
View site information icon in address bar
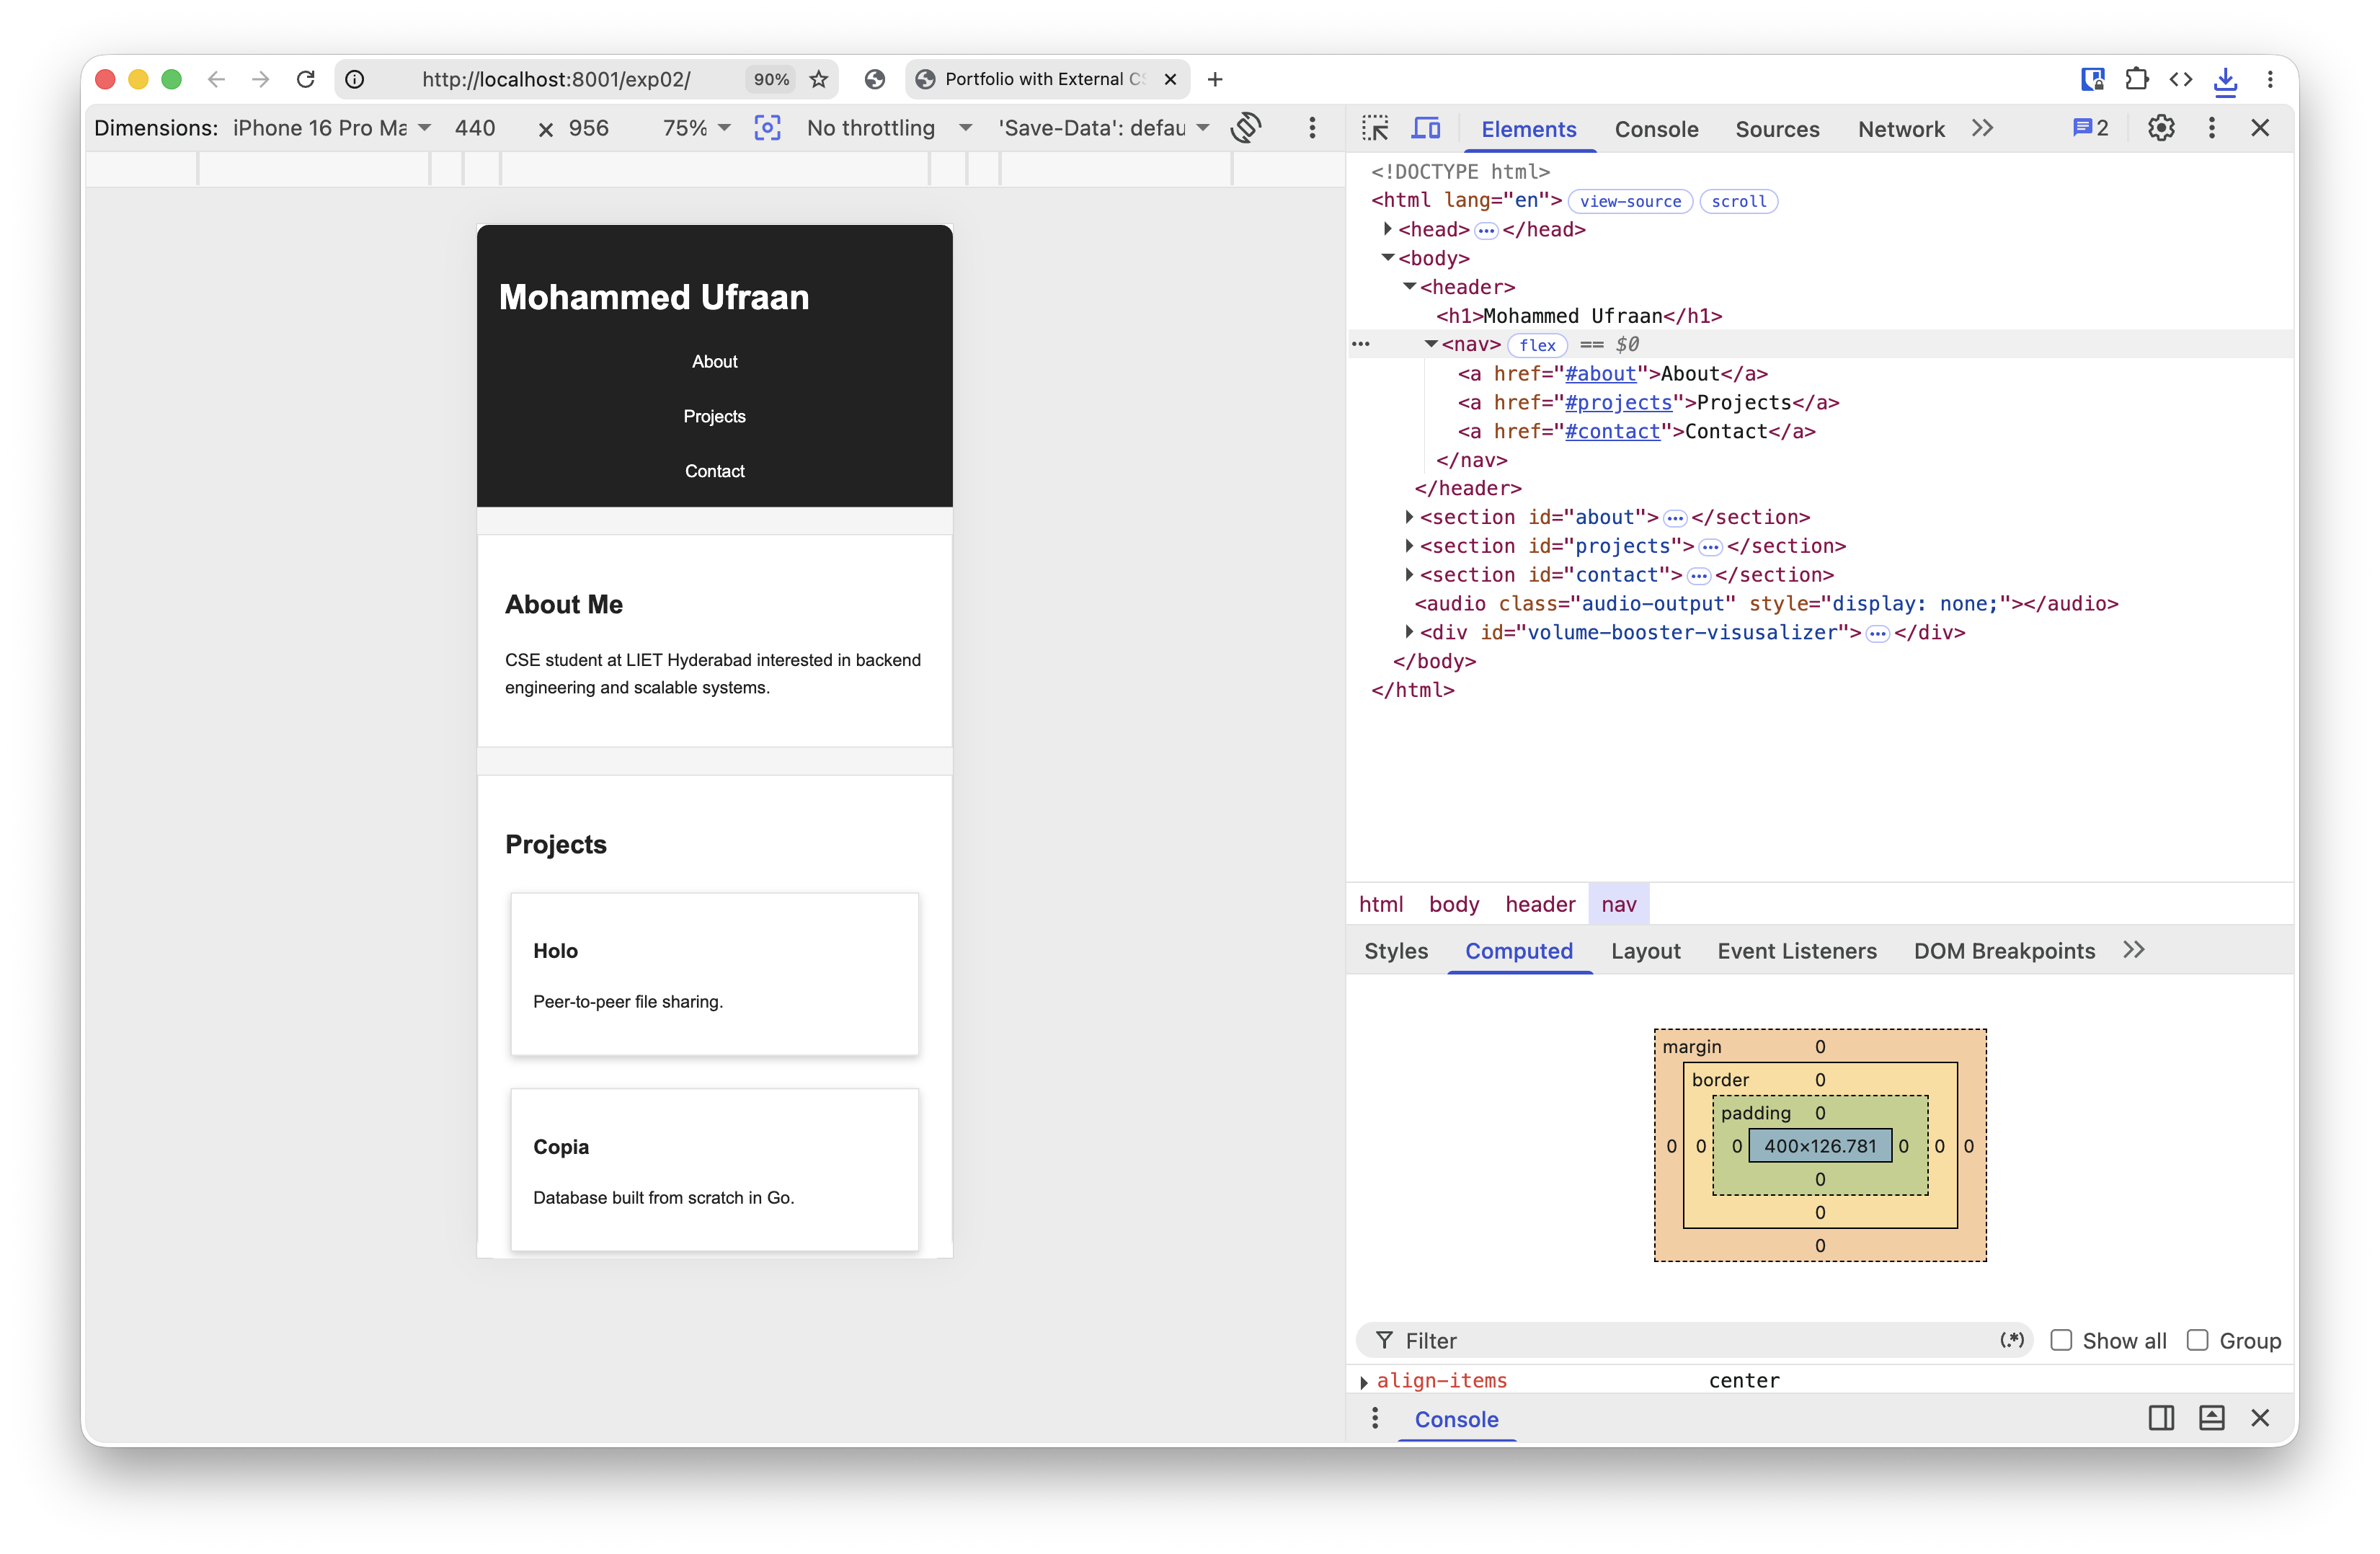355,79
